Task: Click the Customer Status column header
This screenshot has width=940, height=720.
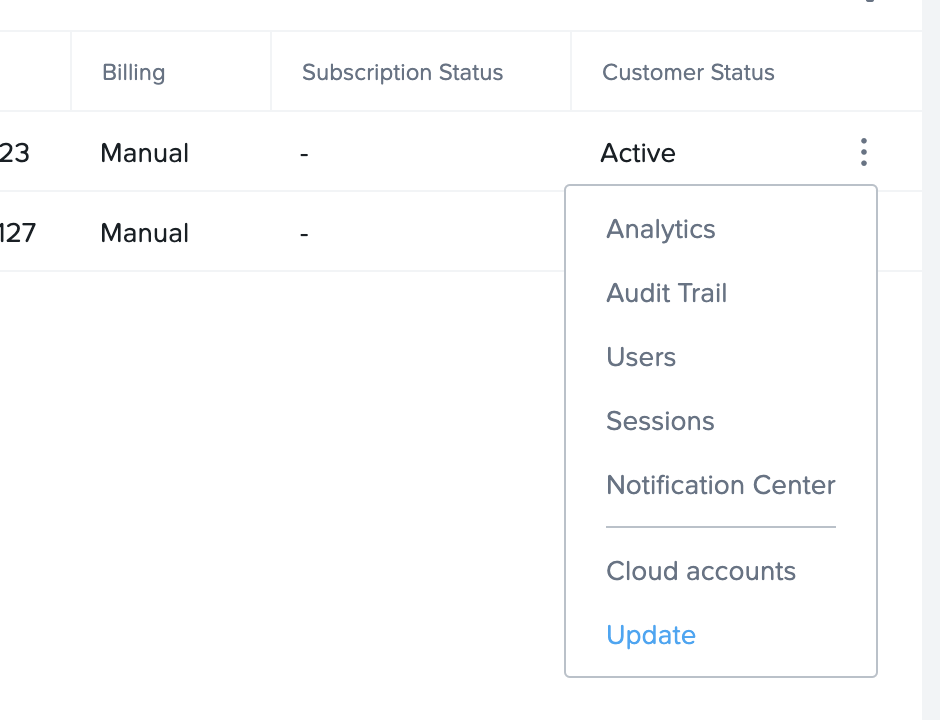Action: point(688,72)
